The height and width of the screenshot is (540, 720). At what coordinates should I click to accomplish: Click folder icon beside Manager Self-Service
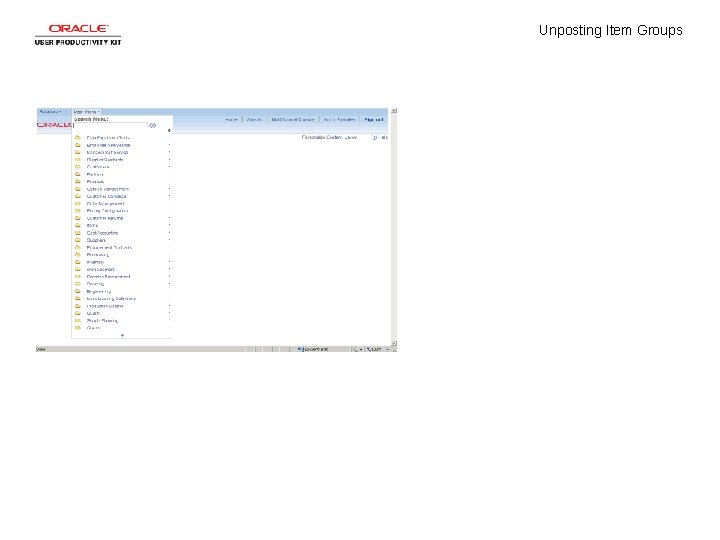click(x=78, y=152)
